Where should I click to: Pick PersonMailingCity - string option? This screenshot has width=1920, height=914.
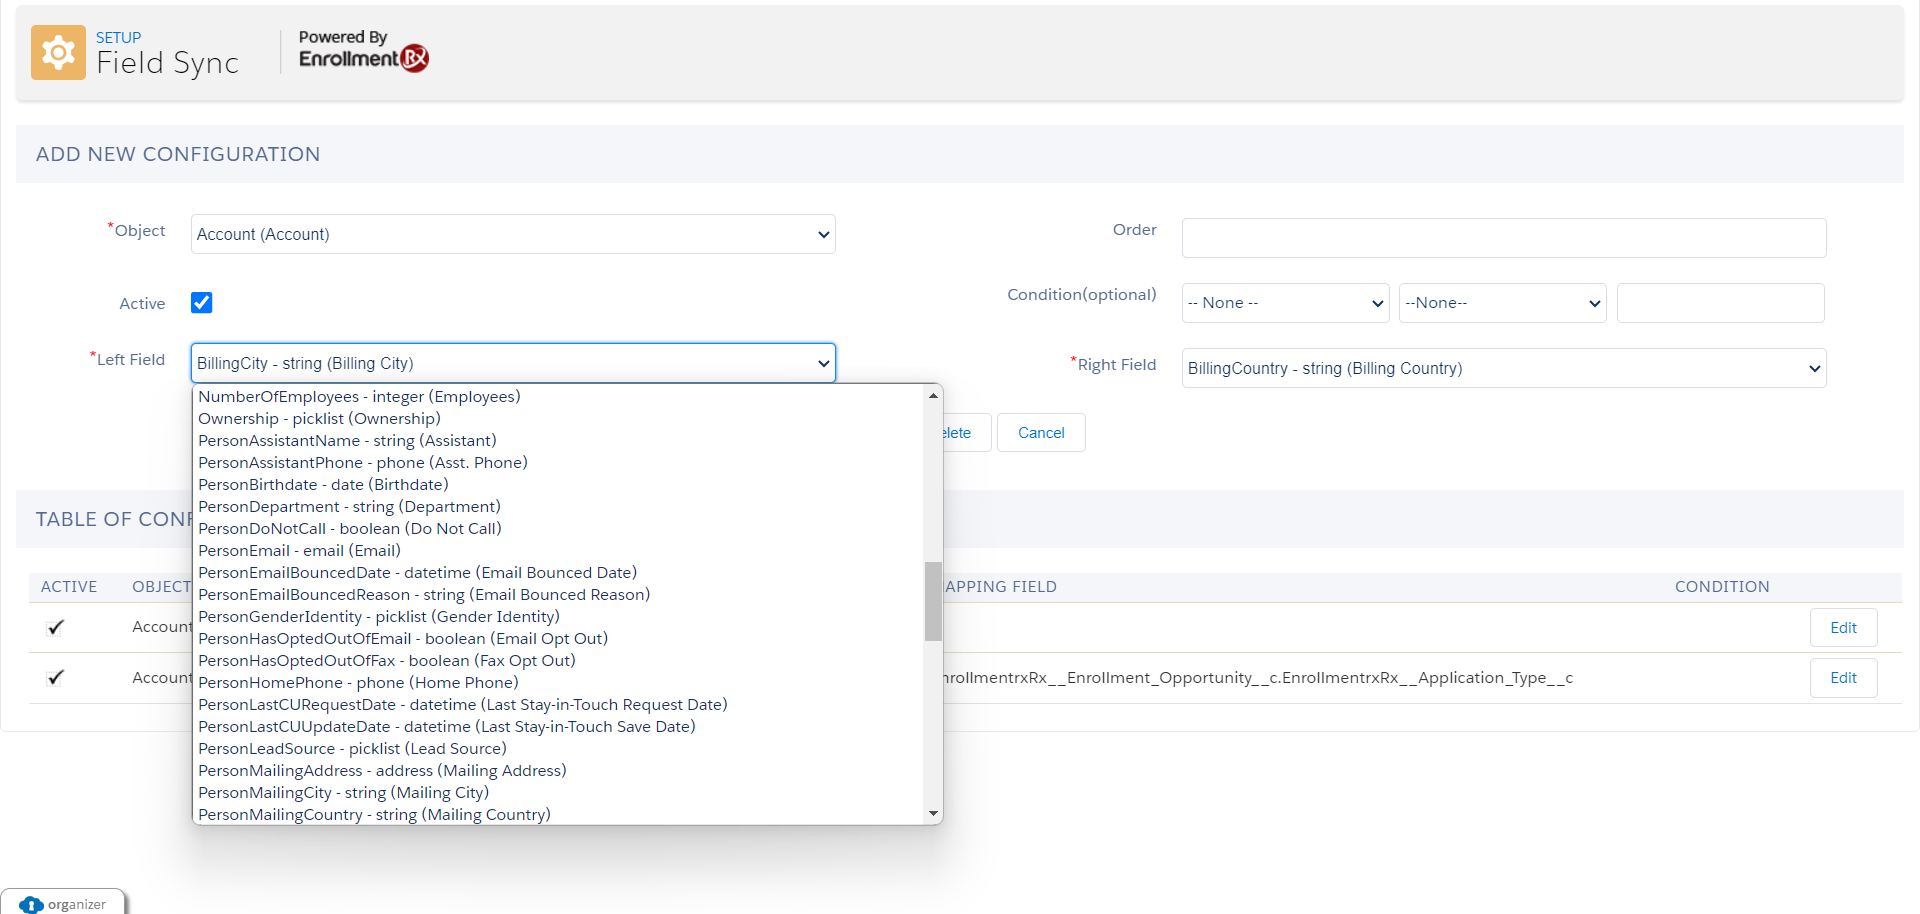click(343, 793)
